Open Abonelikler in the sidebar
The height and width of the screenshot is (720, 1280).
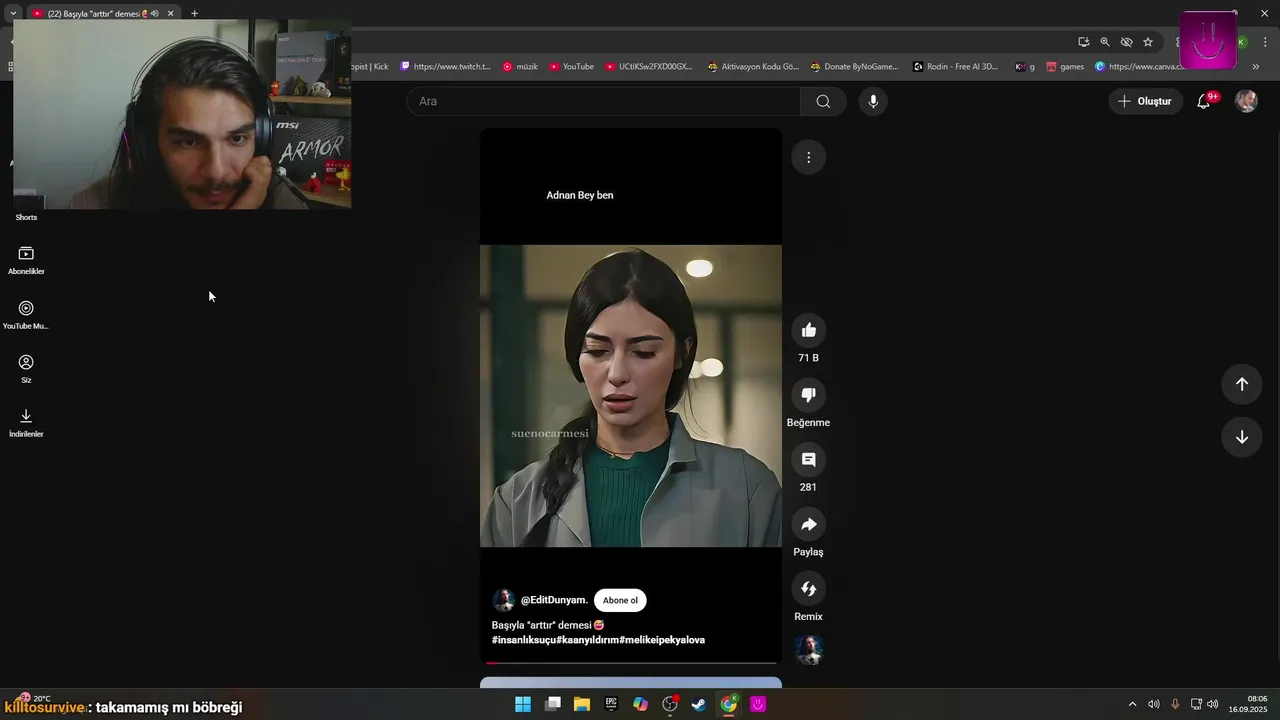pos(26,260)
